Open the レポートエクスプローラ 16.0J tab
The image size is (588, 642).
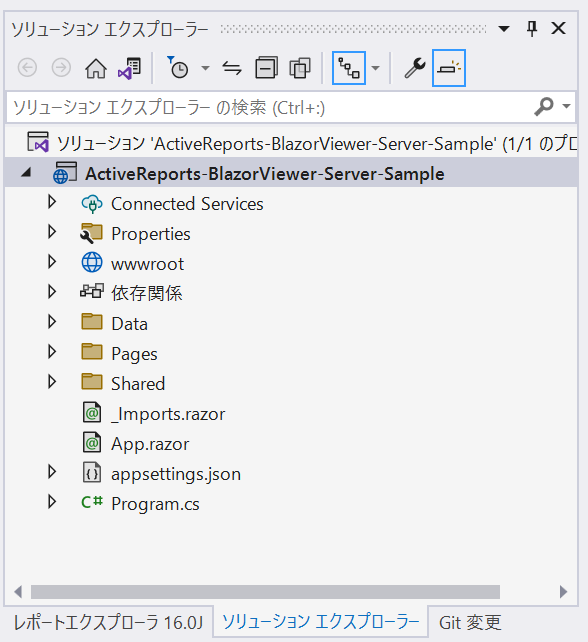click(108, 623)
